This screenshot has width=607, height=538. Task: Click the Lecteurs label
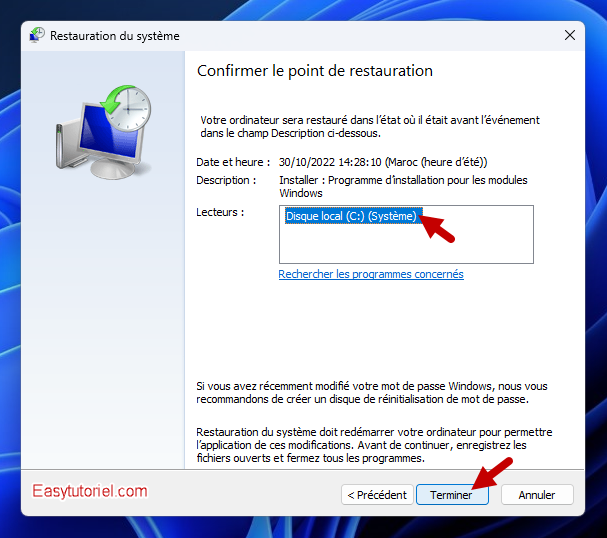coord(220,212)
